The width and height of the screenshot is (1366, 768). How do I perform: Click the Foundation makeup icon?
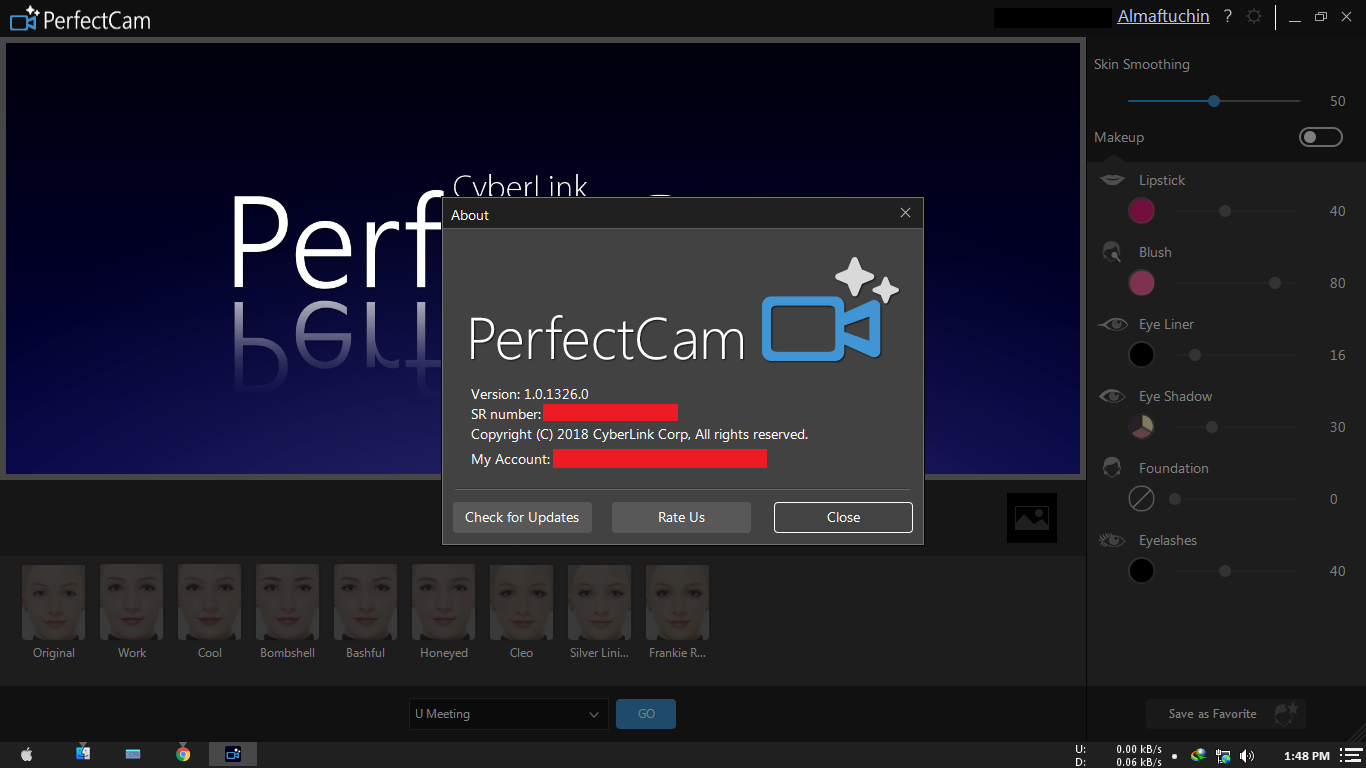tap(1112, 467)
